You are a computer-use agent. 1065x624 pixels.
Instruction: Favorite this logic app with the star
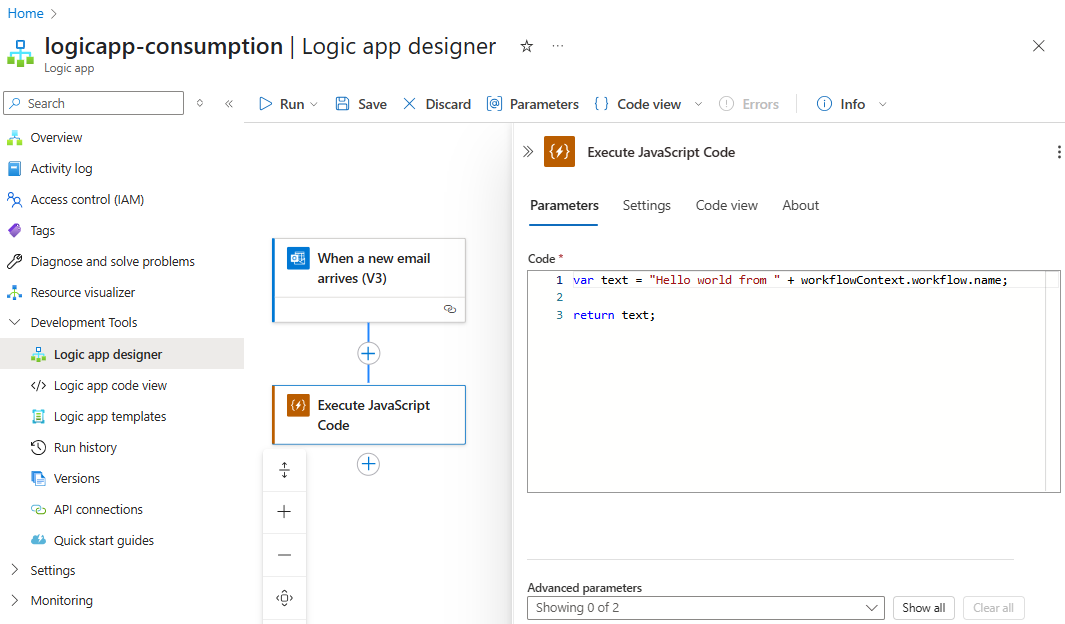tap(526, 46)
